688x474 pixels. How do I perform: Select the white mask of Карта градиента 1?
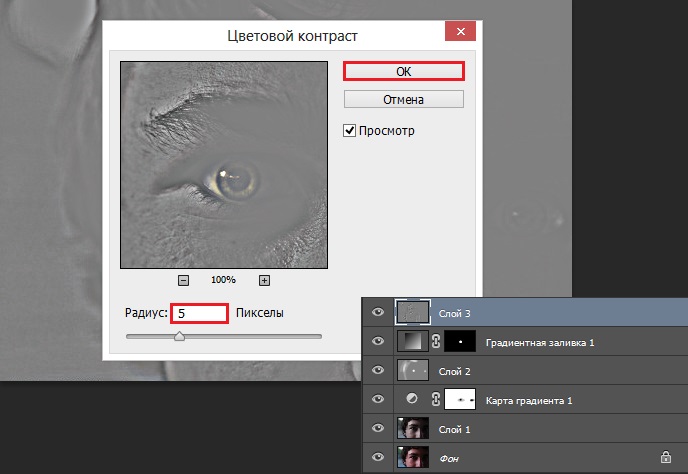pyautogui.click(x=460, y=399)
